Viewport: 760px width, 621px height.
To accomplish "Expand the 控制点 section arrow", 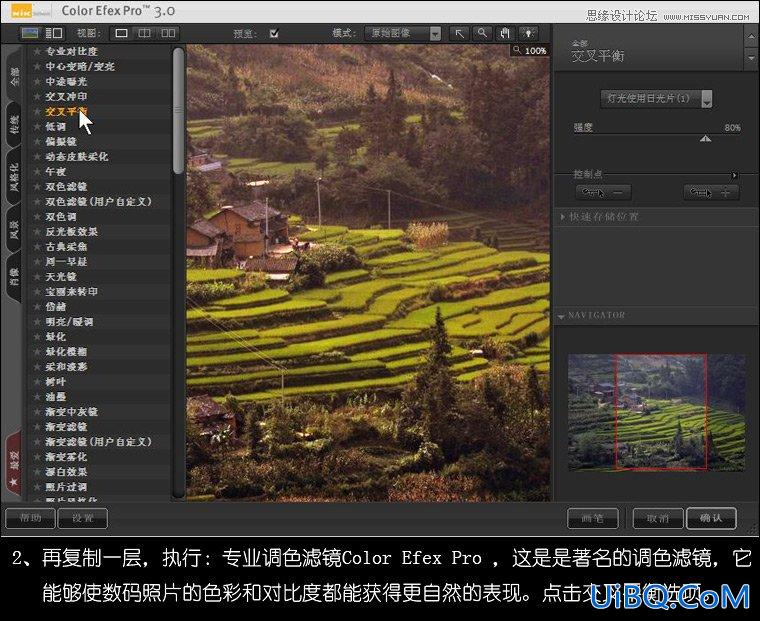I will click(x=735, y=175).
